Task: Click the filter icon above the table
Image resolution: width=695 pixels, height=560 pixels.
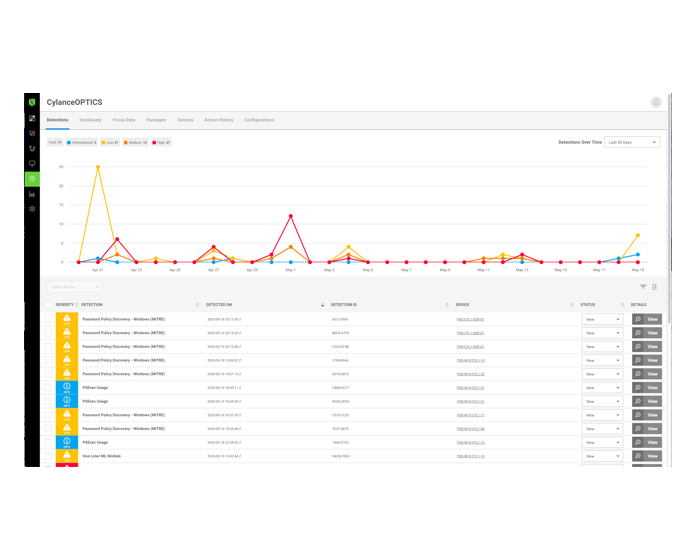Action: click(x=643, y=287)
